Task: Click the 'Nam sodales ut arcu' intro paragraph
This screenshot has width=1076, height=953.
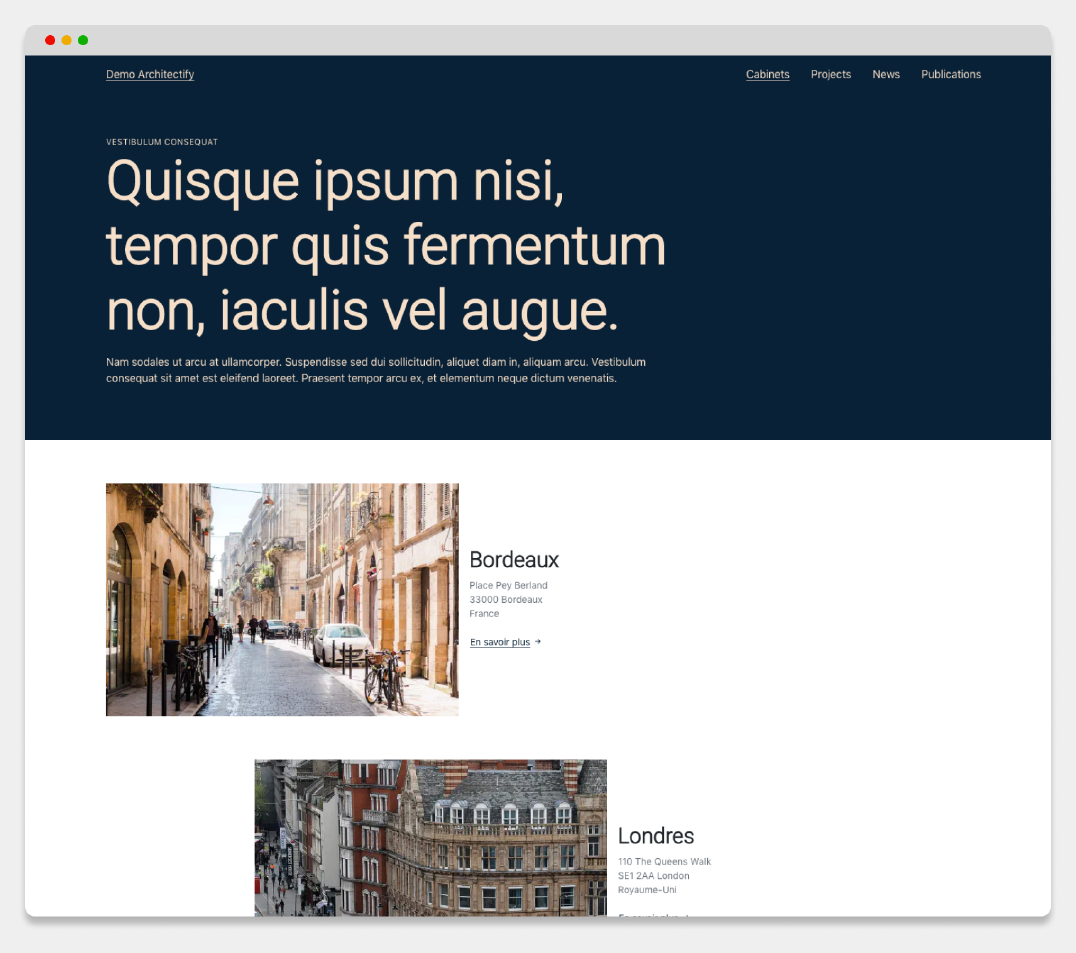Action: (375, 370)
